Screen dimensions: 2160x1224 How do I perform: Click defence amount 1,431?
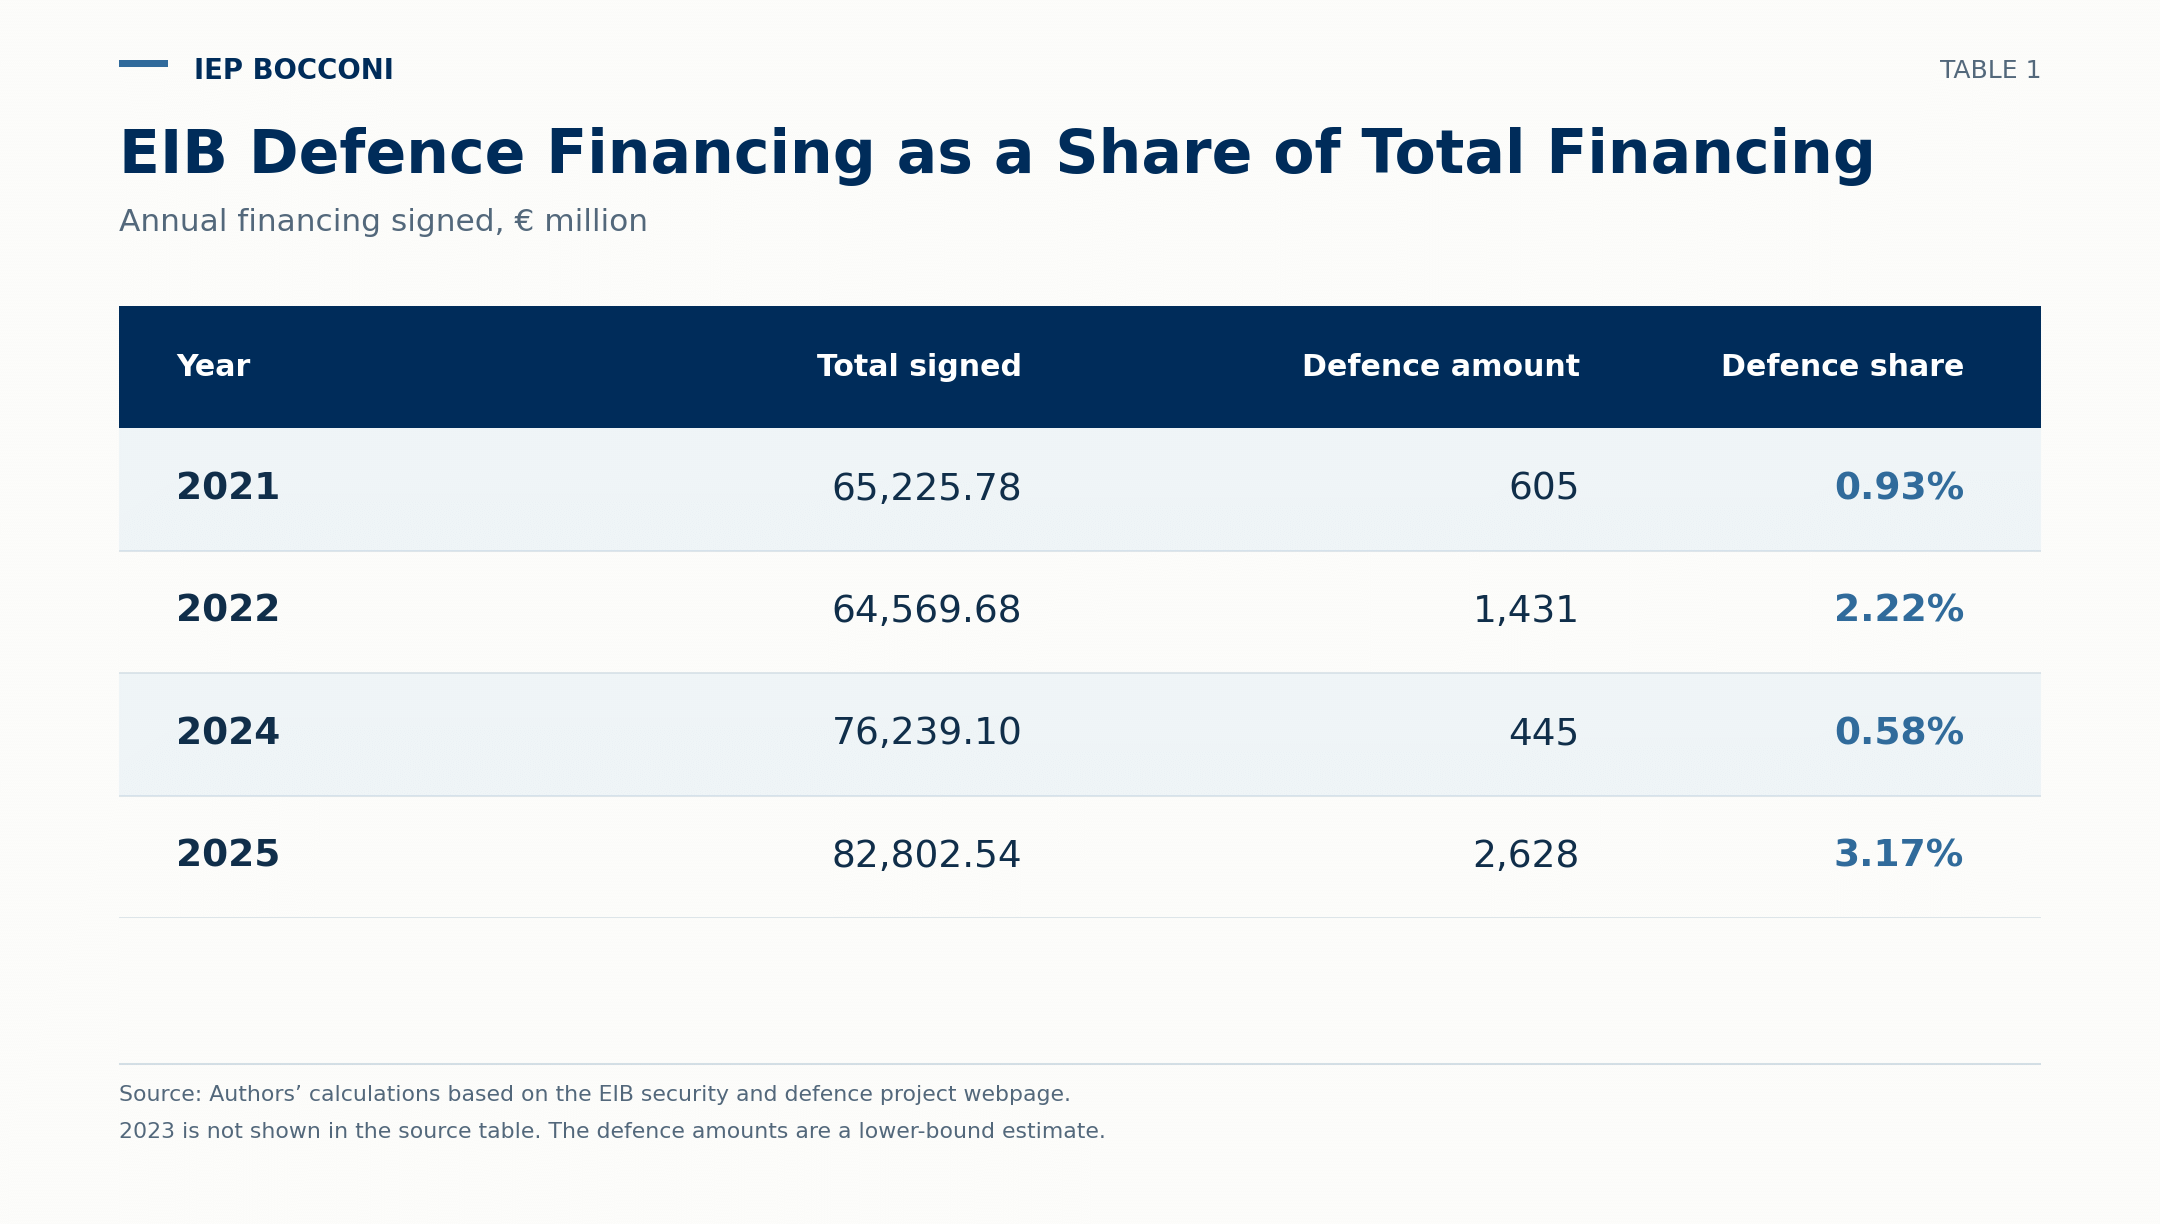[x=1526, y=611]
